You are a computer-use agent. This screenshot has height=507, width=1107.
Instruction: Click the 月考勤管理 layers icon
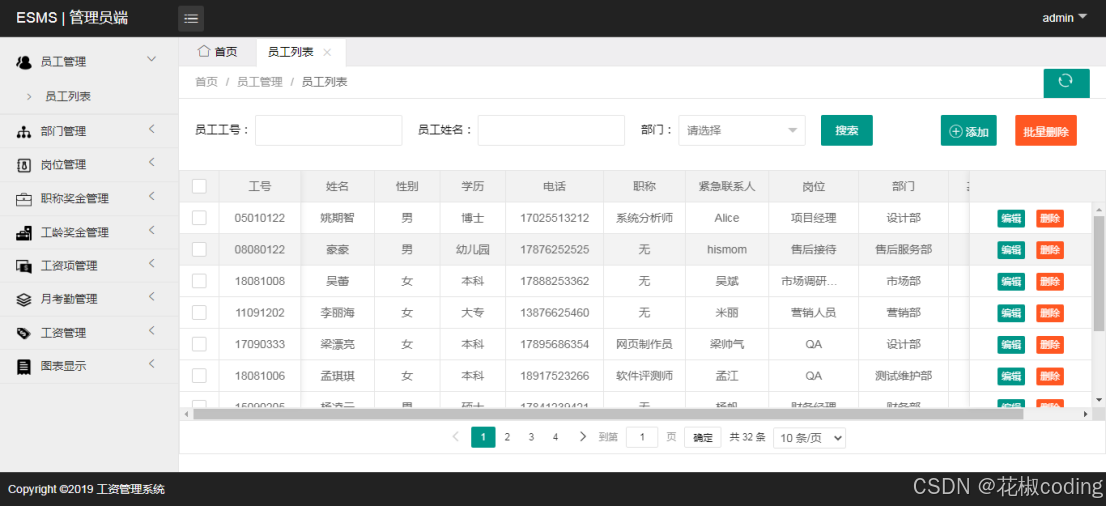tap(24, 299)
